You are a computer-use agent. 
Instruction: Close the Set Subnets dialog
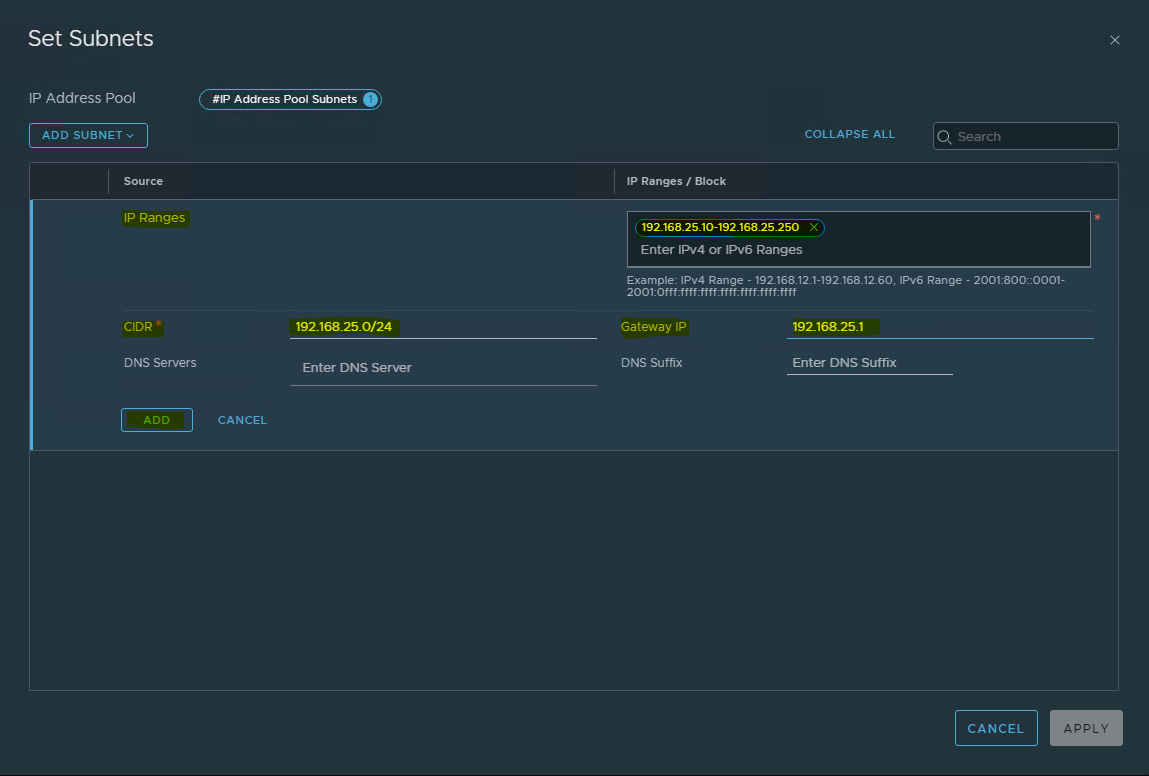[1115, 40]
